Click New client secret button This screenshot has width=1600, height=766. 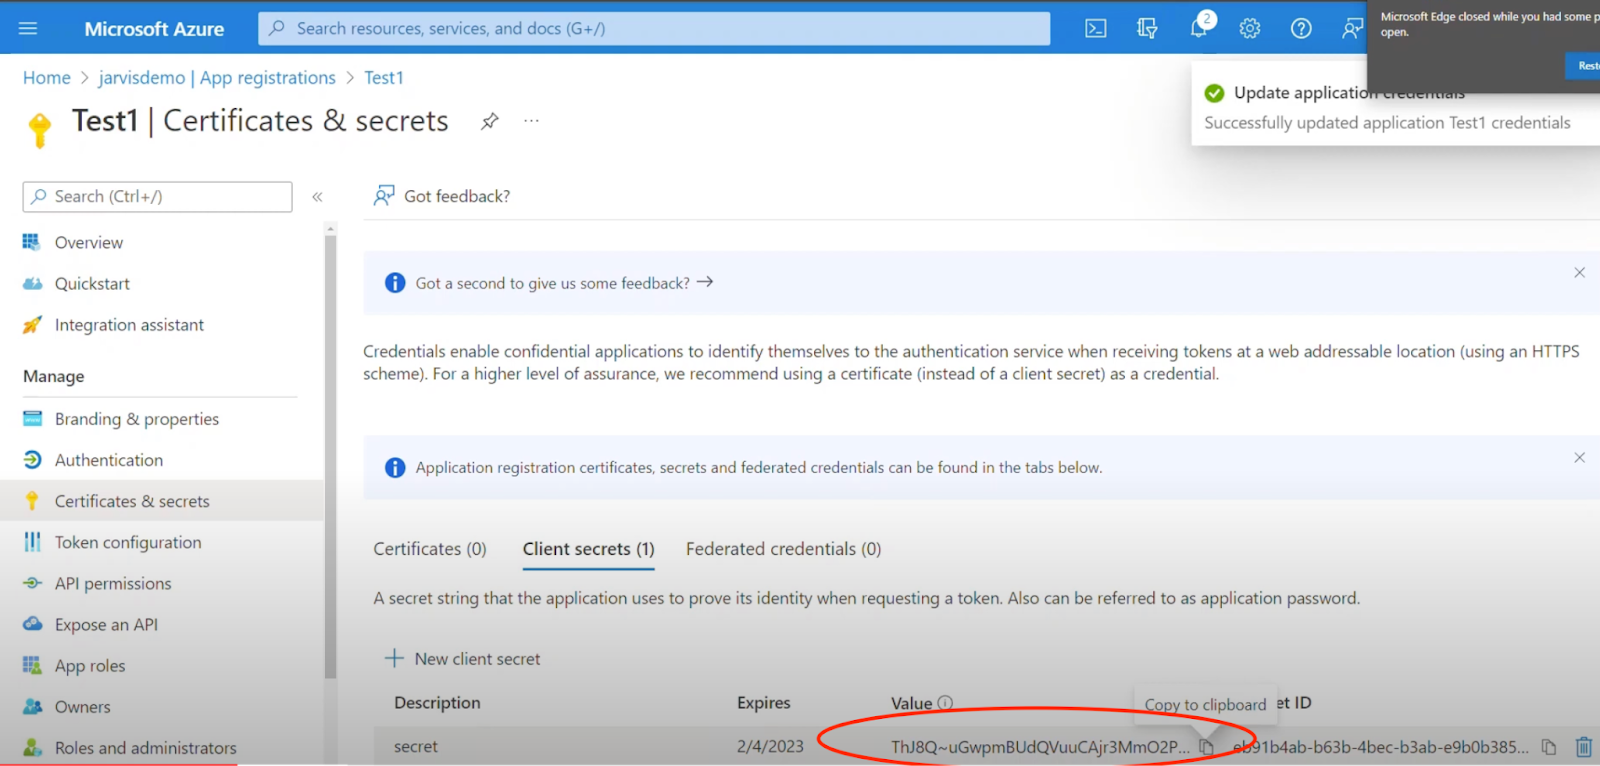coord(463,659)
